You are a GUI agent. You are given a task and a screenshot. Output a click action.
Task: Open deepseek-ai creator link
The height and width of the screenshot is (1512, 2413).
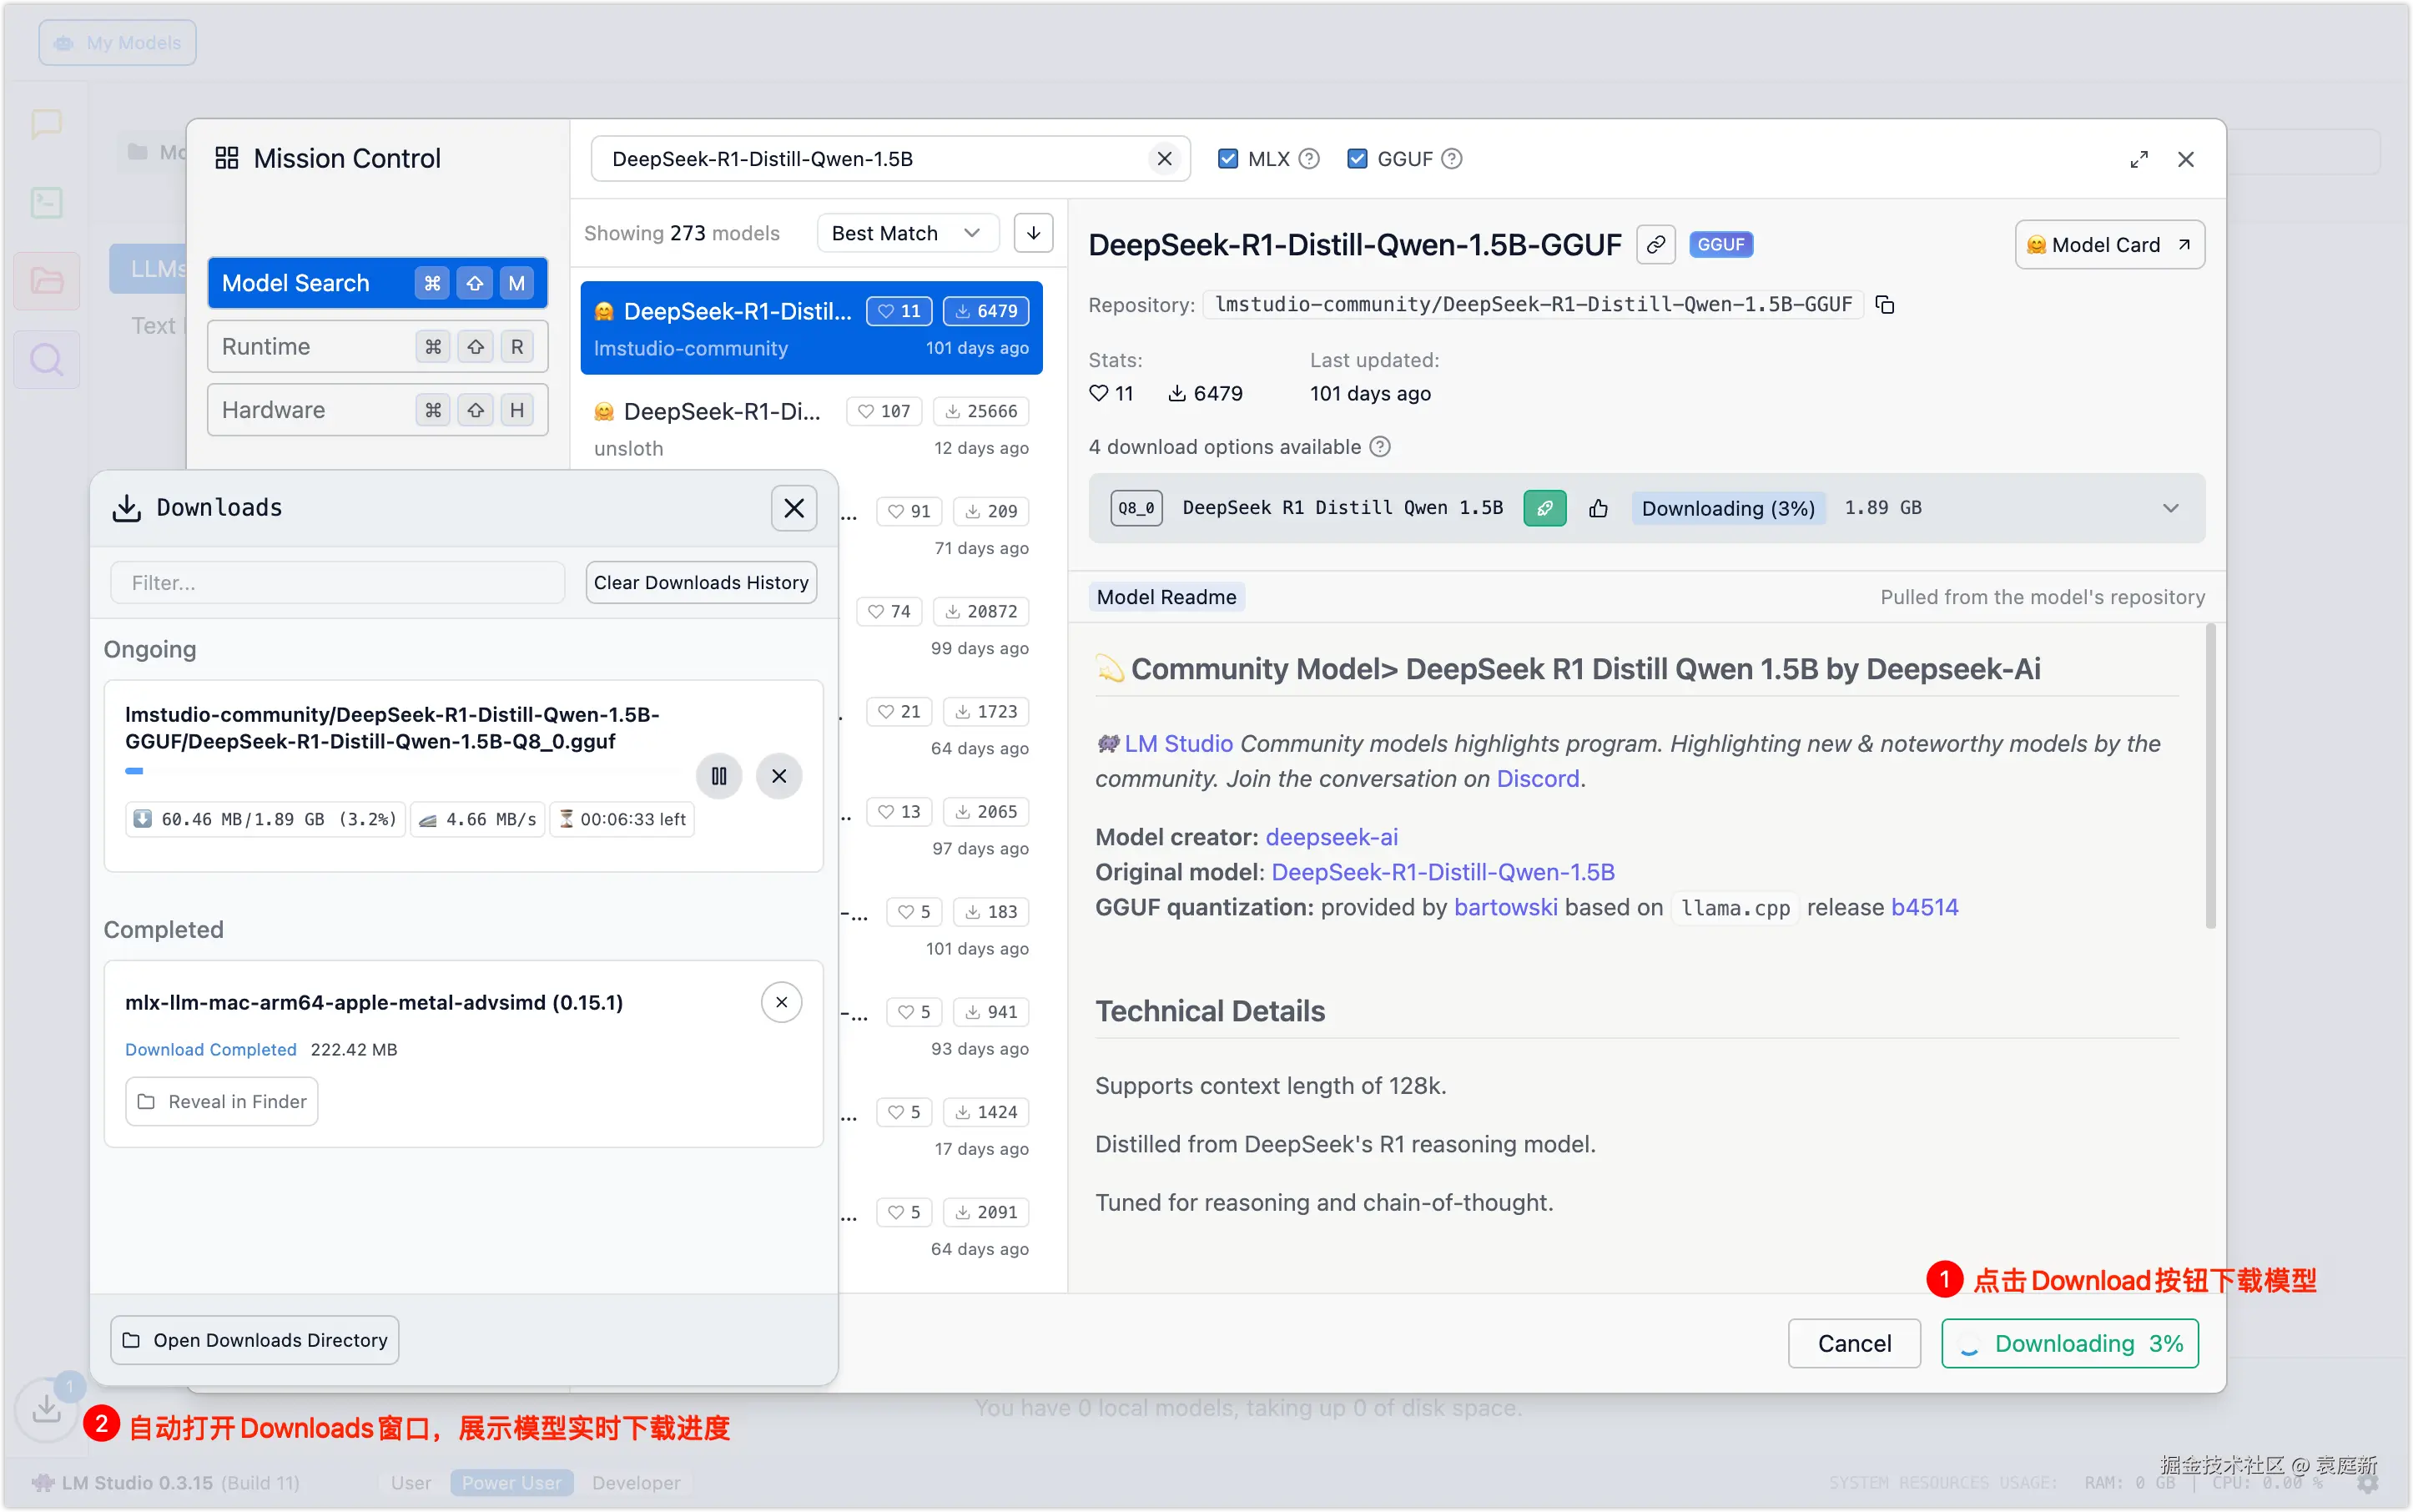click(x=1331, y=837)
